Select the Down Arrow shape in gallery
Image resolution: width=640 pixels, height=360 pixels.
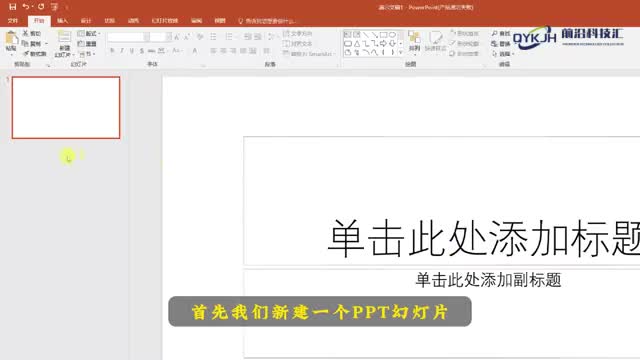click(392, 44)
